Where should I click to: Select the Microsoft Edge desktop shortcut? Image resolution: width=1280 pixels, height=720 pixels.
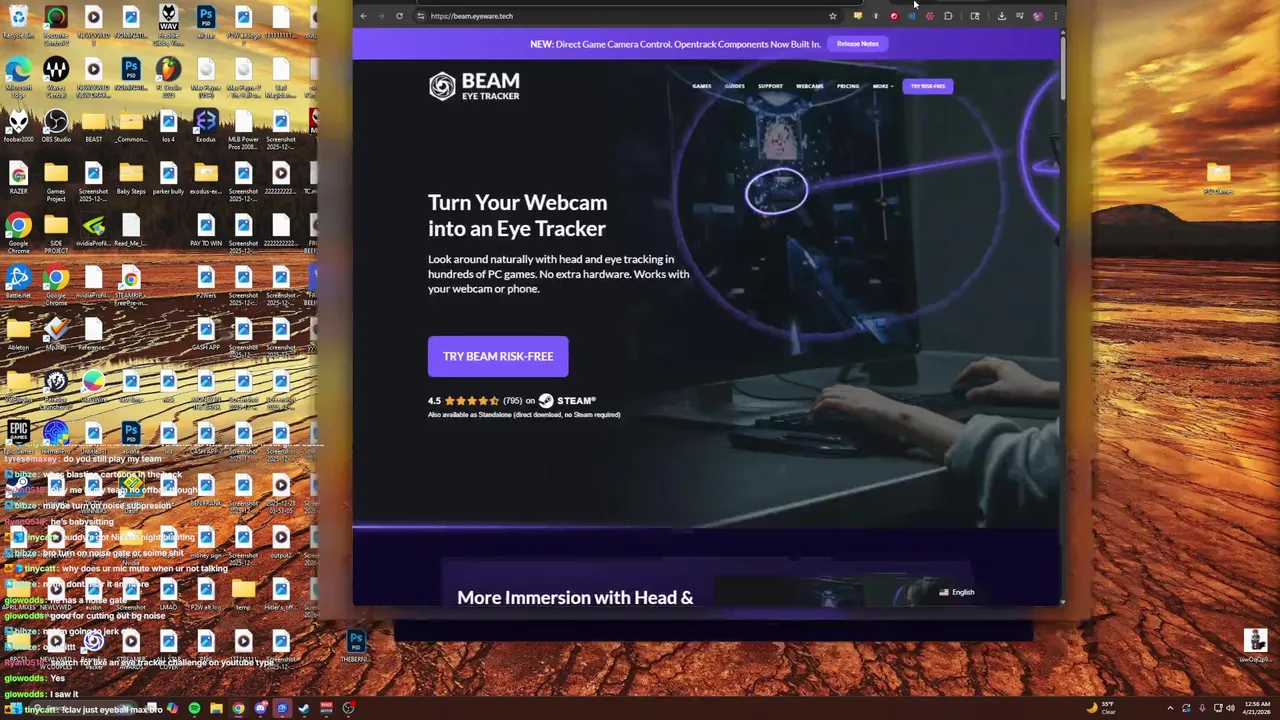click(18, 76)
